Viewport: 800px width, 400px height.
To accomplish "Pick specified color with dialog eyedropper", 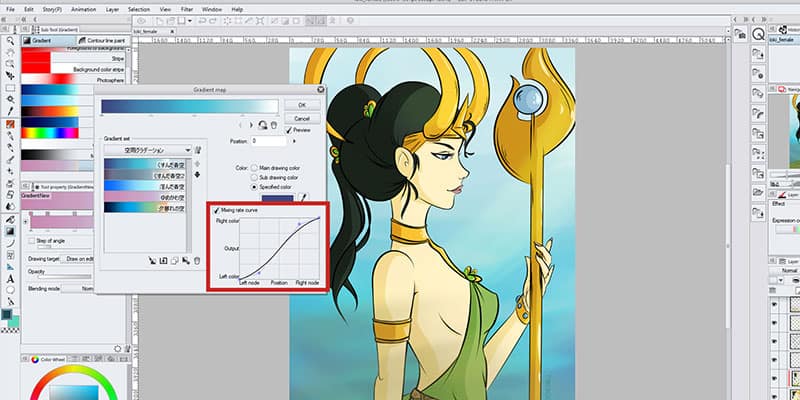I will coord(303,196).
